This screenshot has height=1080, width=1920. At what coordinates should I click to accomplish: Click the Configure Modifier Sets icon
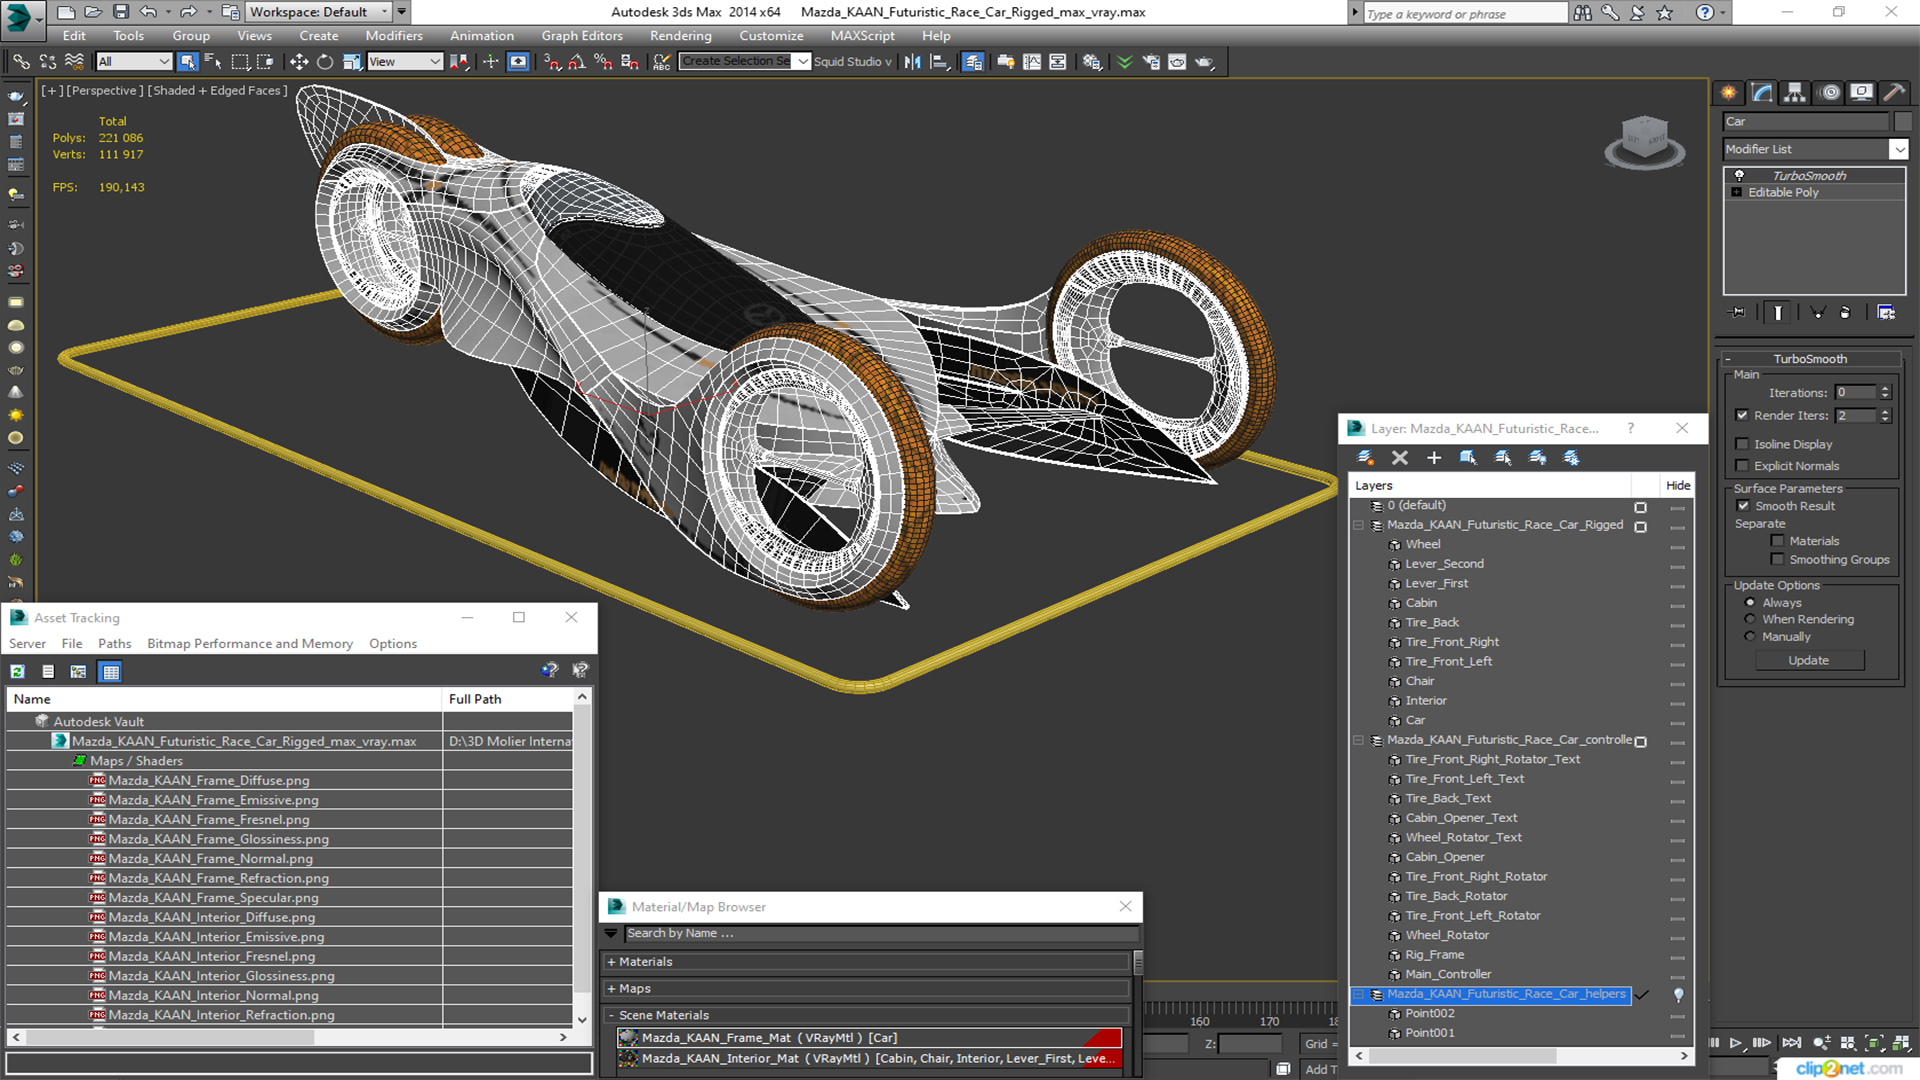(x=1886, y=313)
